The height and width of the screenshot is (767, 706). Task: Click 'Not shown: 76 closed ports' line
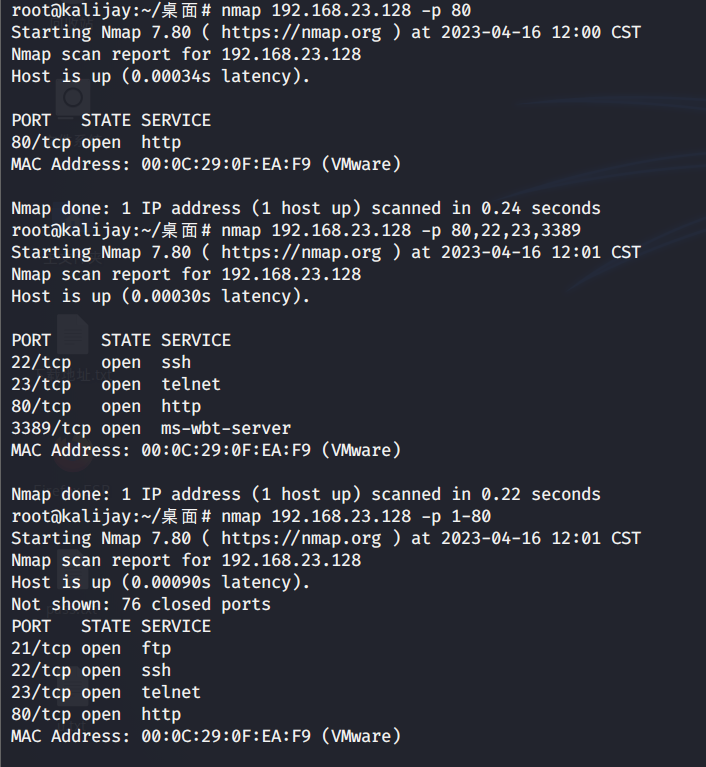141,604
